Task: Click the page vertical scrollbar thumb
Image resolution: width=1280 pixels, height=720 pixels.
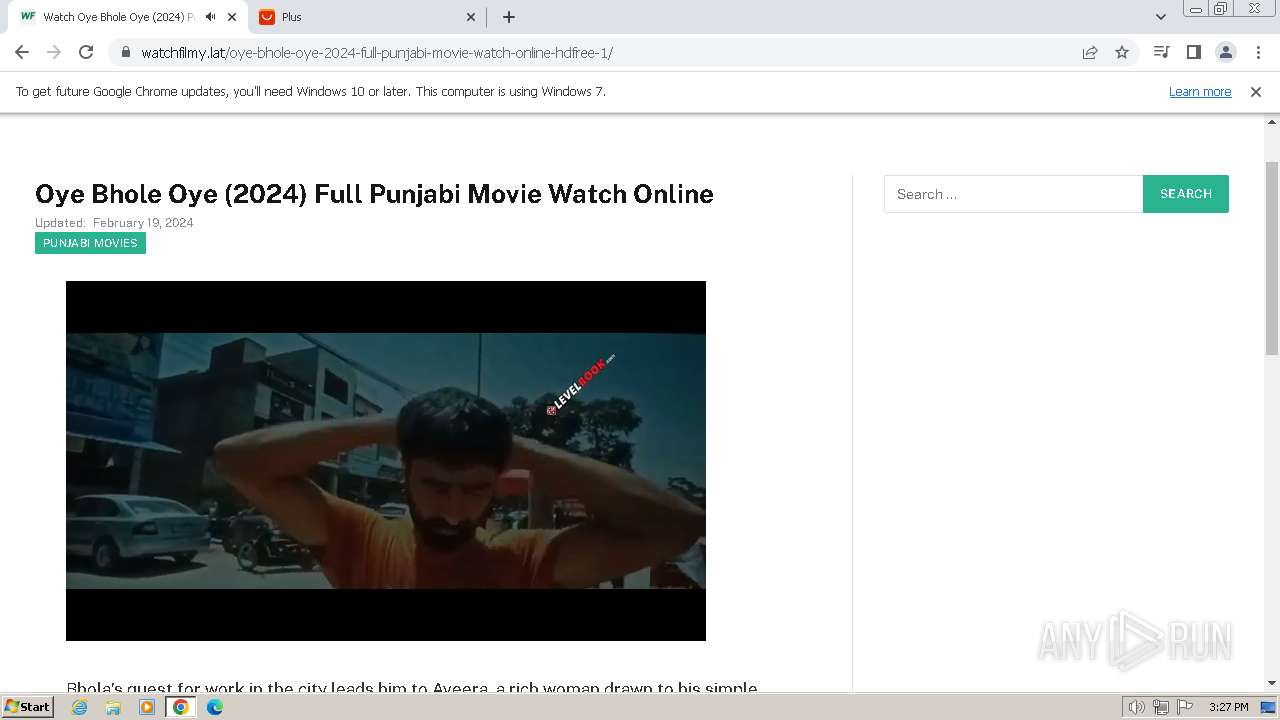Action: pos(1272,258)
